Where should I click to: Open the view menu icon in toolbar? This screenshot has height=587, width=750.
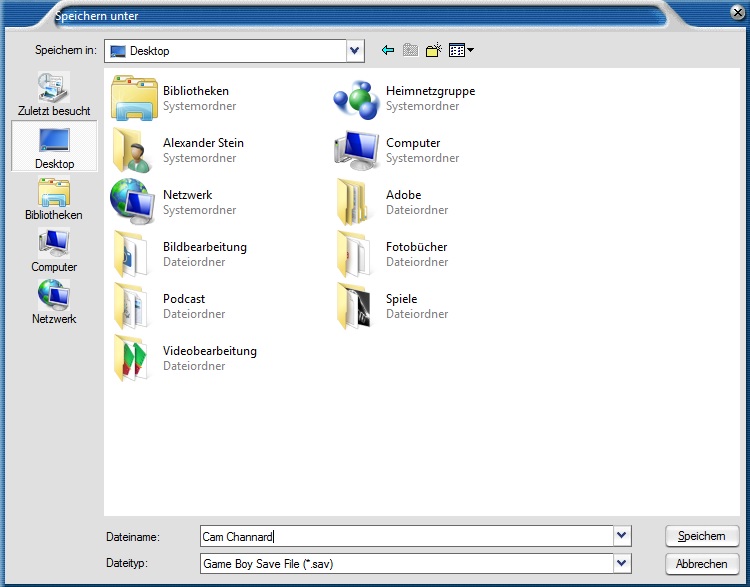(461, 50)
